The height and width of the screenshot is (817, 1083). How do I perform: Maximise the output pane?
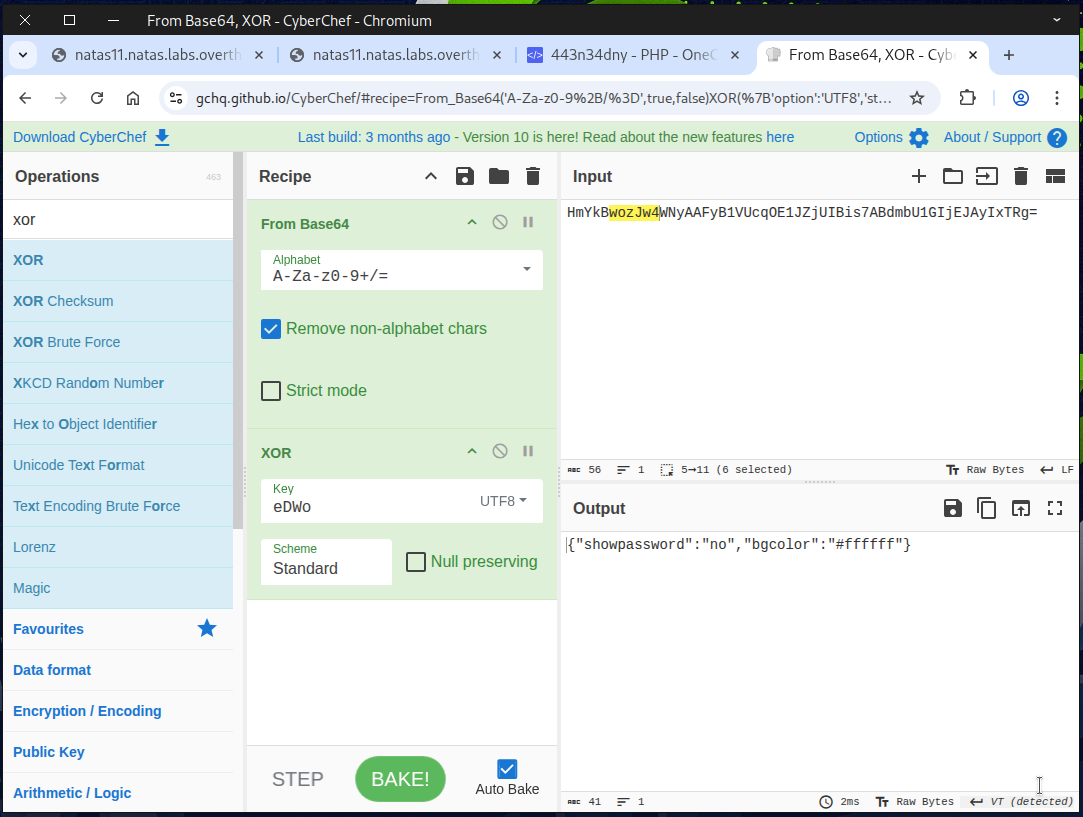point(1054,509)
